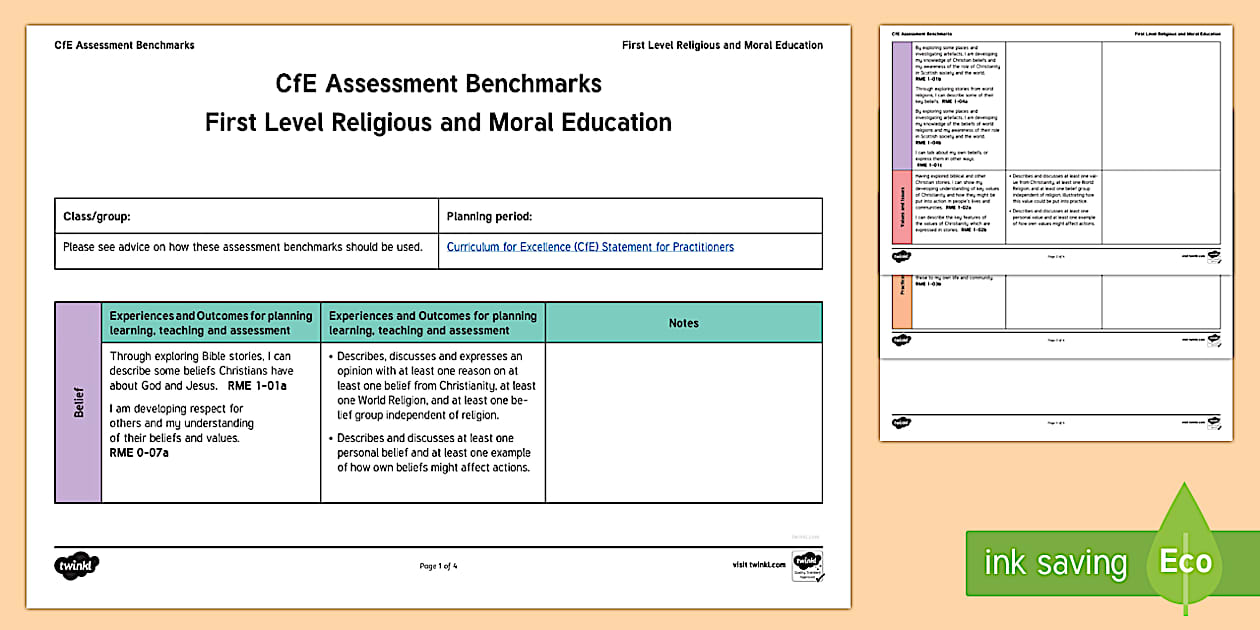Click the ink saving label
Screen dimensions: 1260x630
tap(1055, 563)
